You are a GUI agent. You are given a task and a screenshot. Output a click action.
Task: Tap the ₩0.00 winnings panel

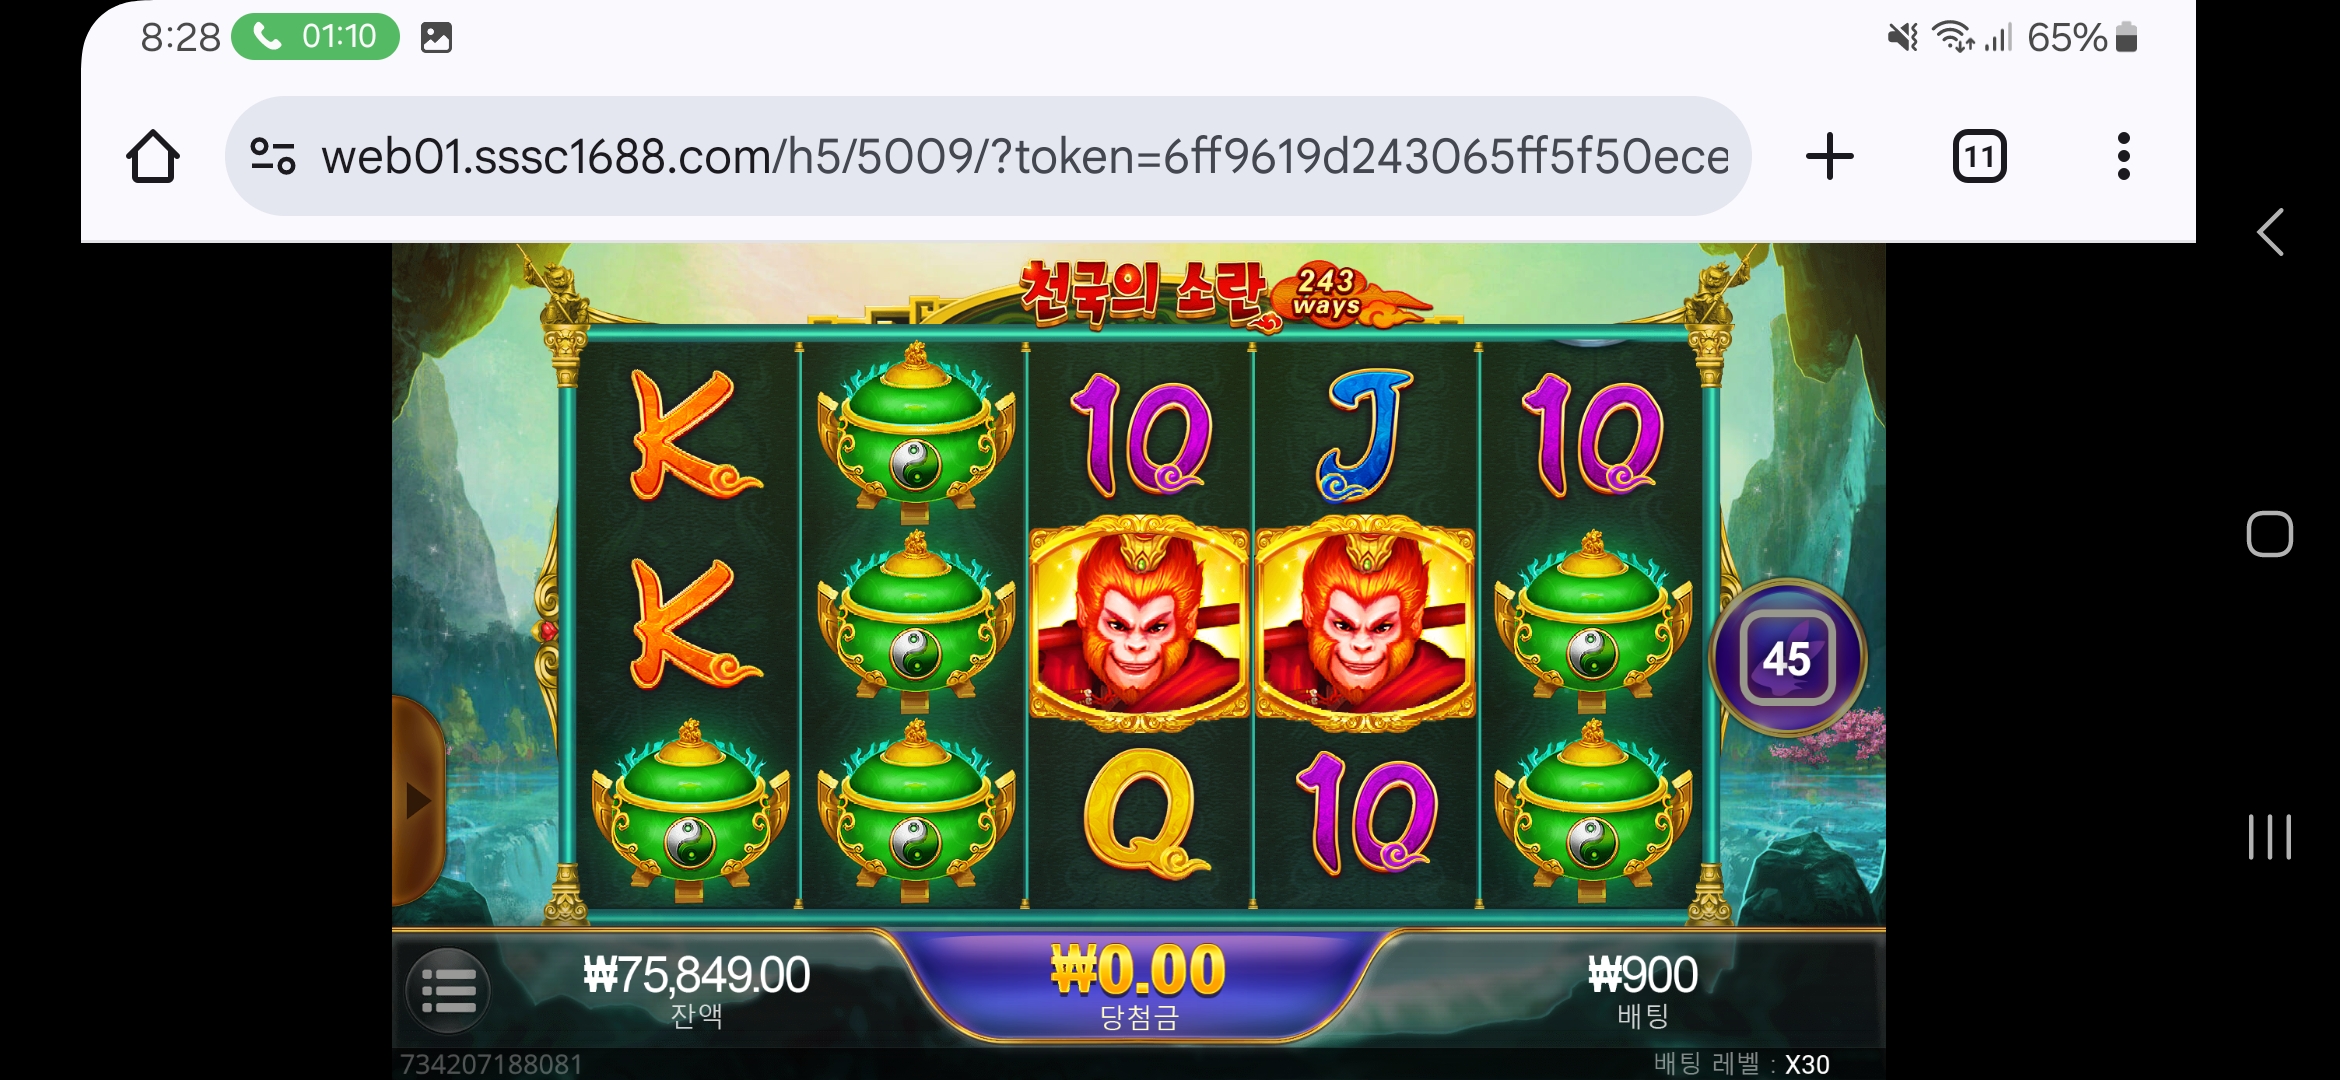click(x=1138, y=985)
